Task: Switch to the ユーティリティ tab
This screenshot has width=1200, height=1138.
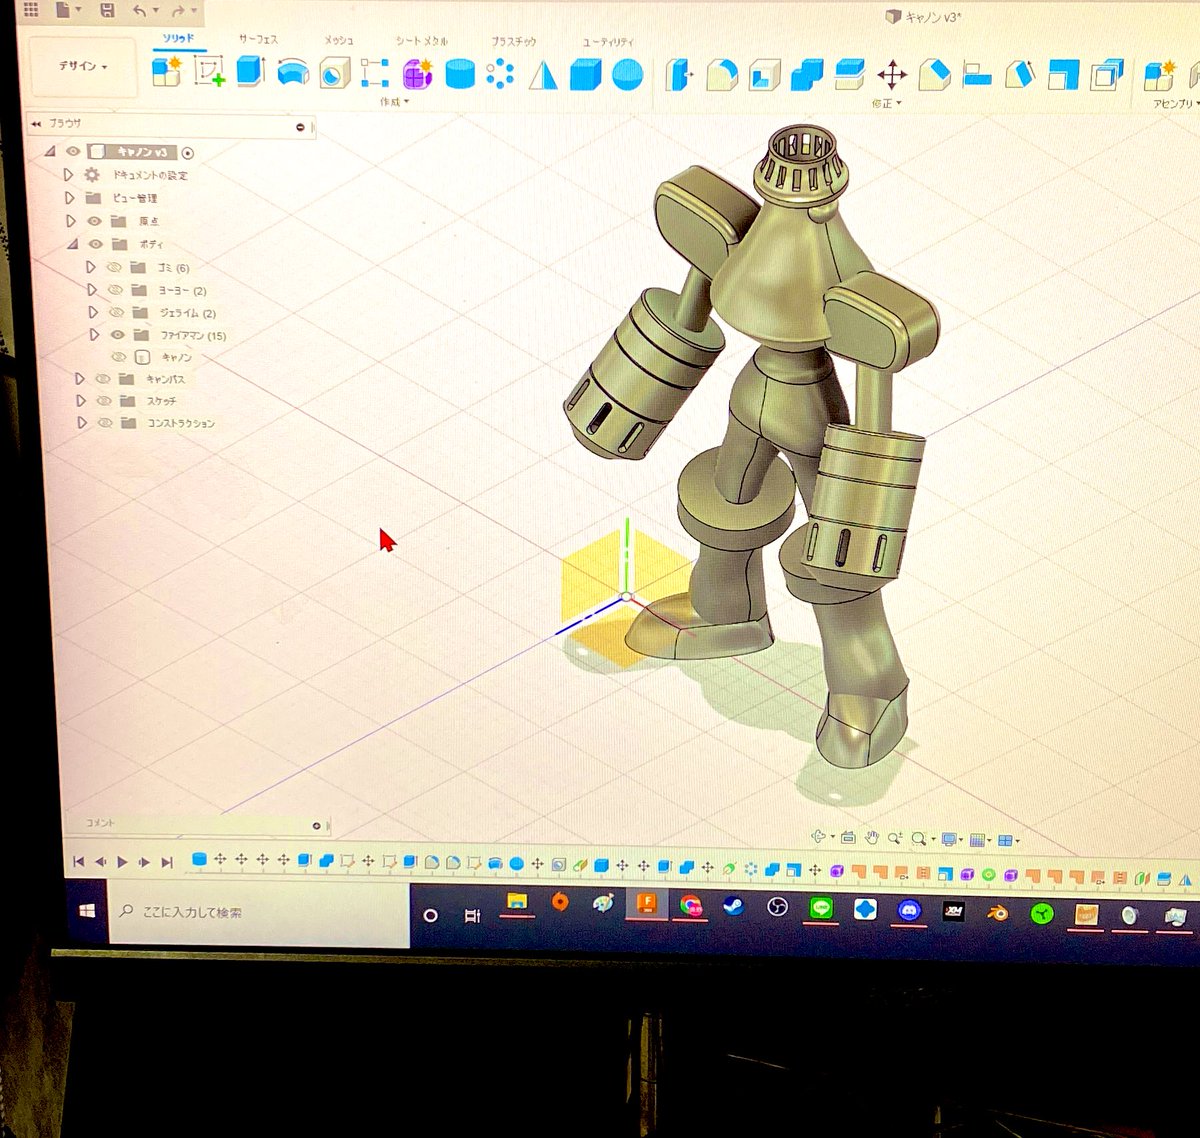Action: point(607,43)
